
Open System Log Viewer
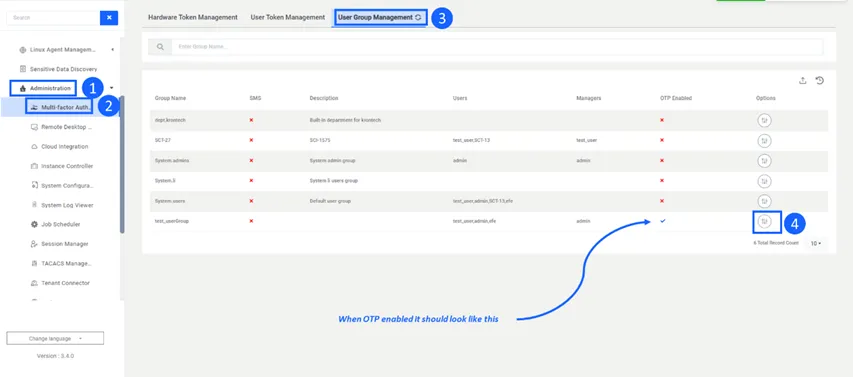(x=67, y=205)
